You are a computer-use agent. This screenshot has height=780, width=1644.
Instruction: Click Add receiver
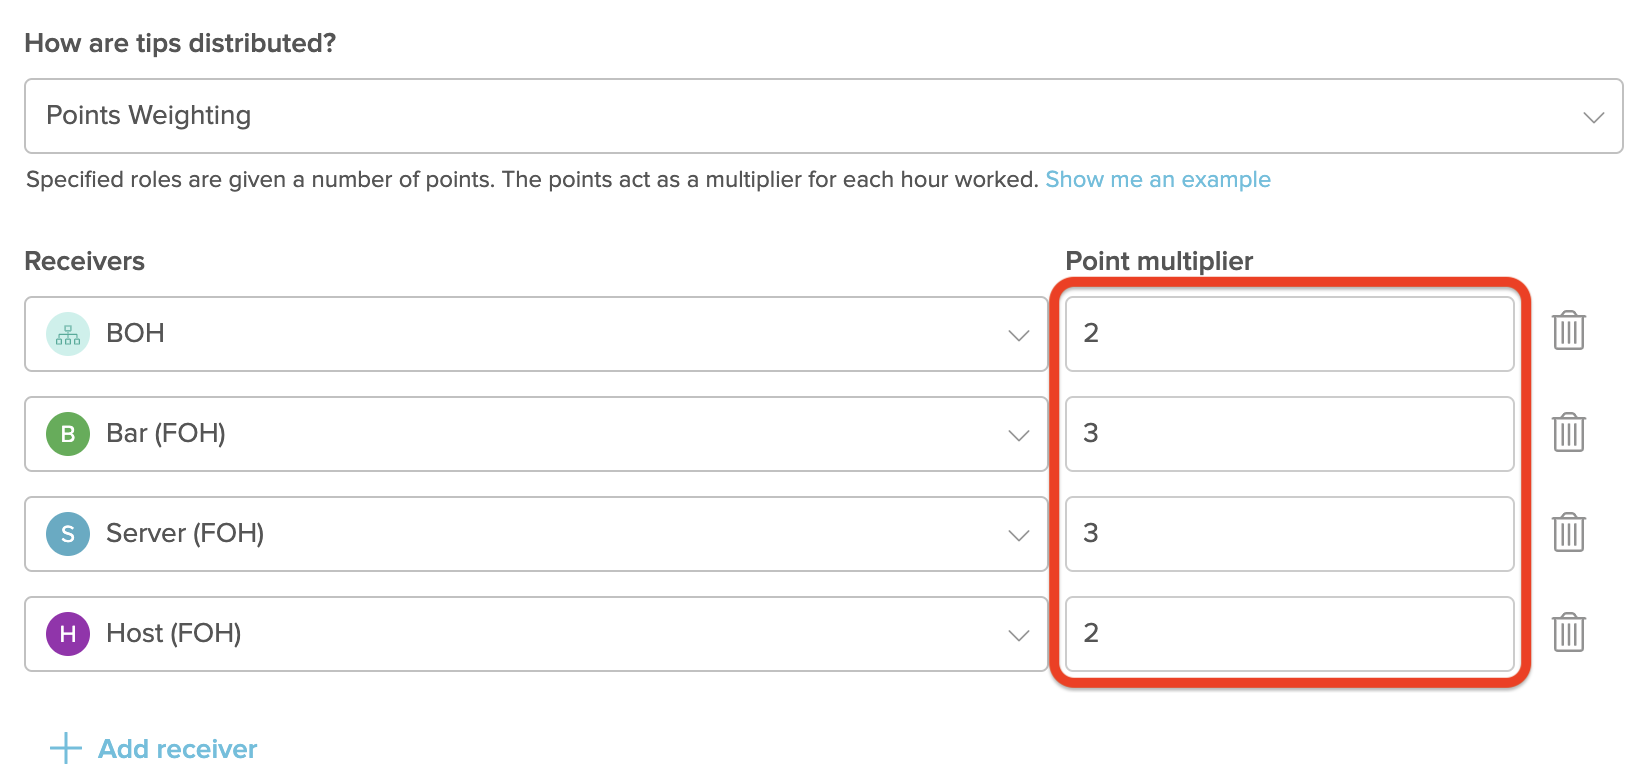click(176, 748)
